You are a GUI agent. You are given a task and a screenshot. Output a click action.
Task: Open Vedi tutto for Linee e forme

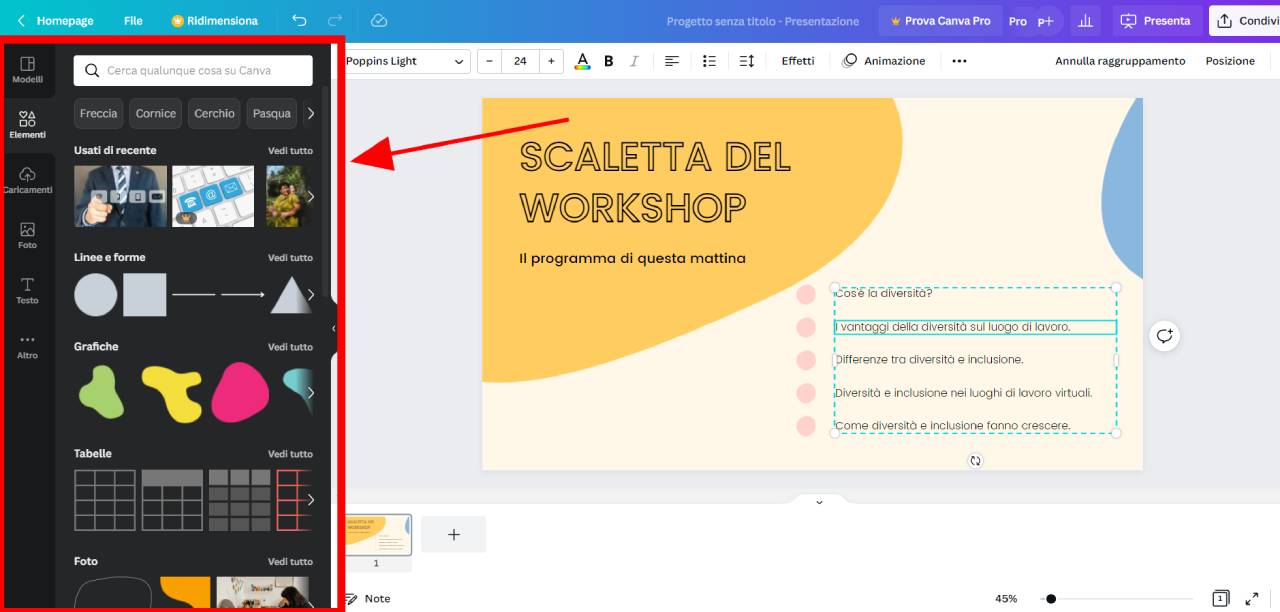pos(290,257)
